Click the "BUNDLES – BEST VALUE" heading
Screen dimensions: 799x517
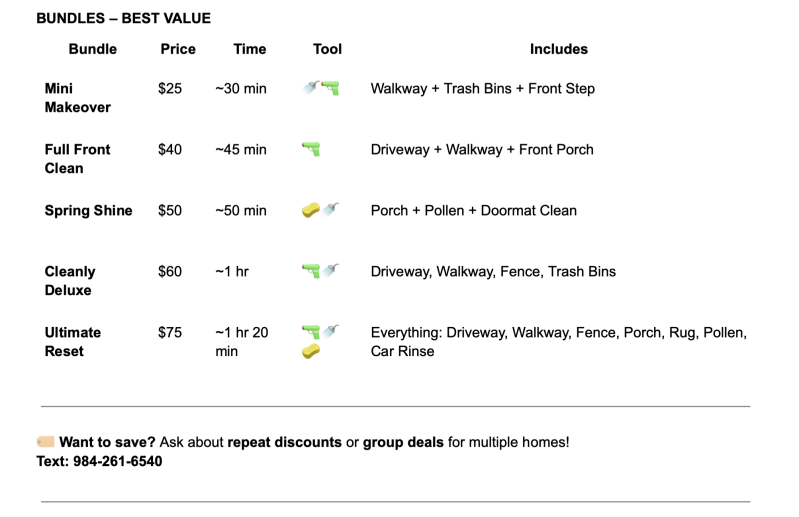coord(123,18)
